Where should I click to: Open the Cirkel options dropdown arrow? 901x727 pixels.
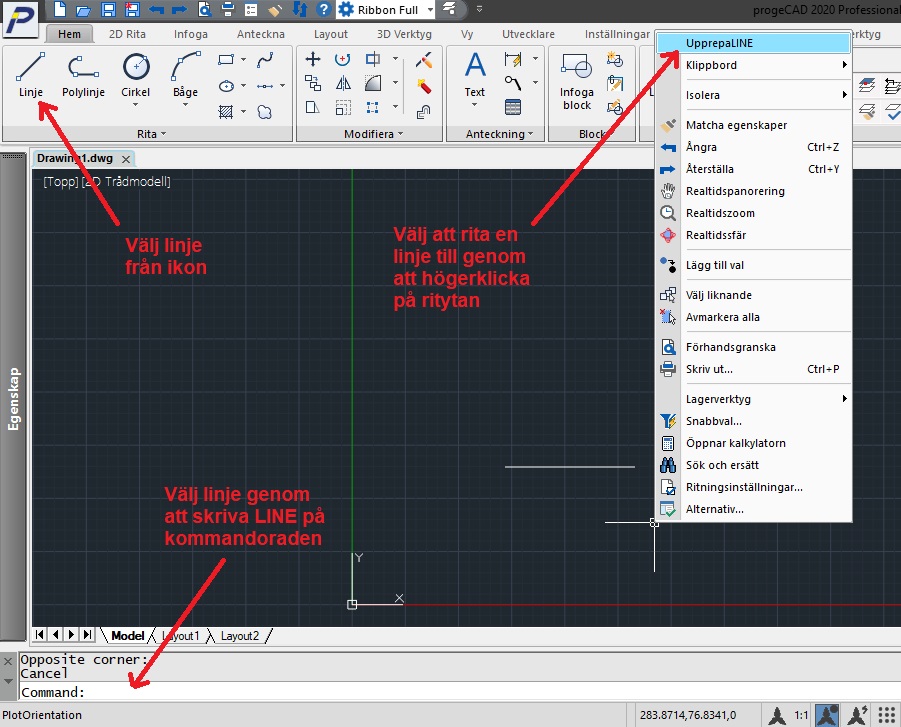[136, 105]
